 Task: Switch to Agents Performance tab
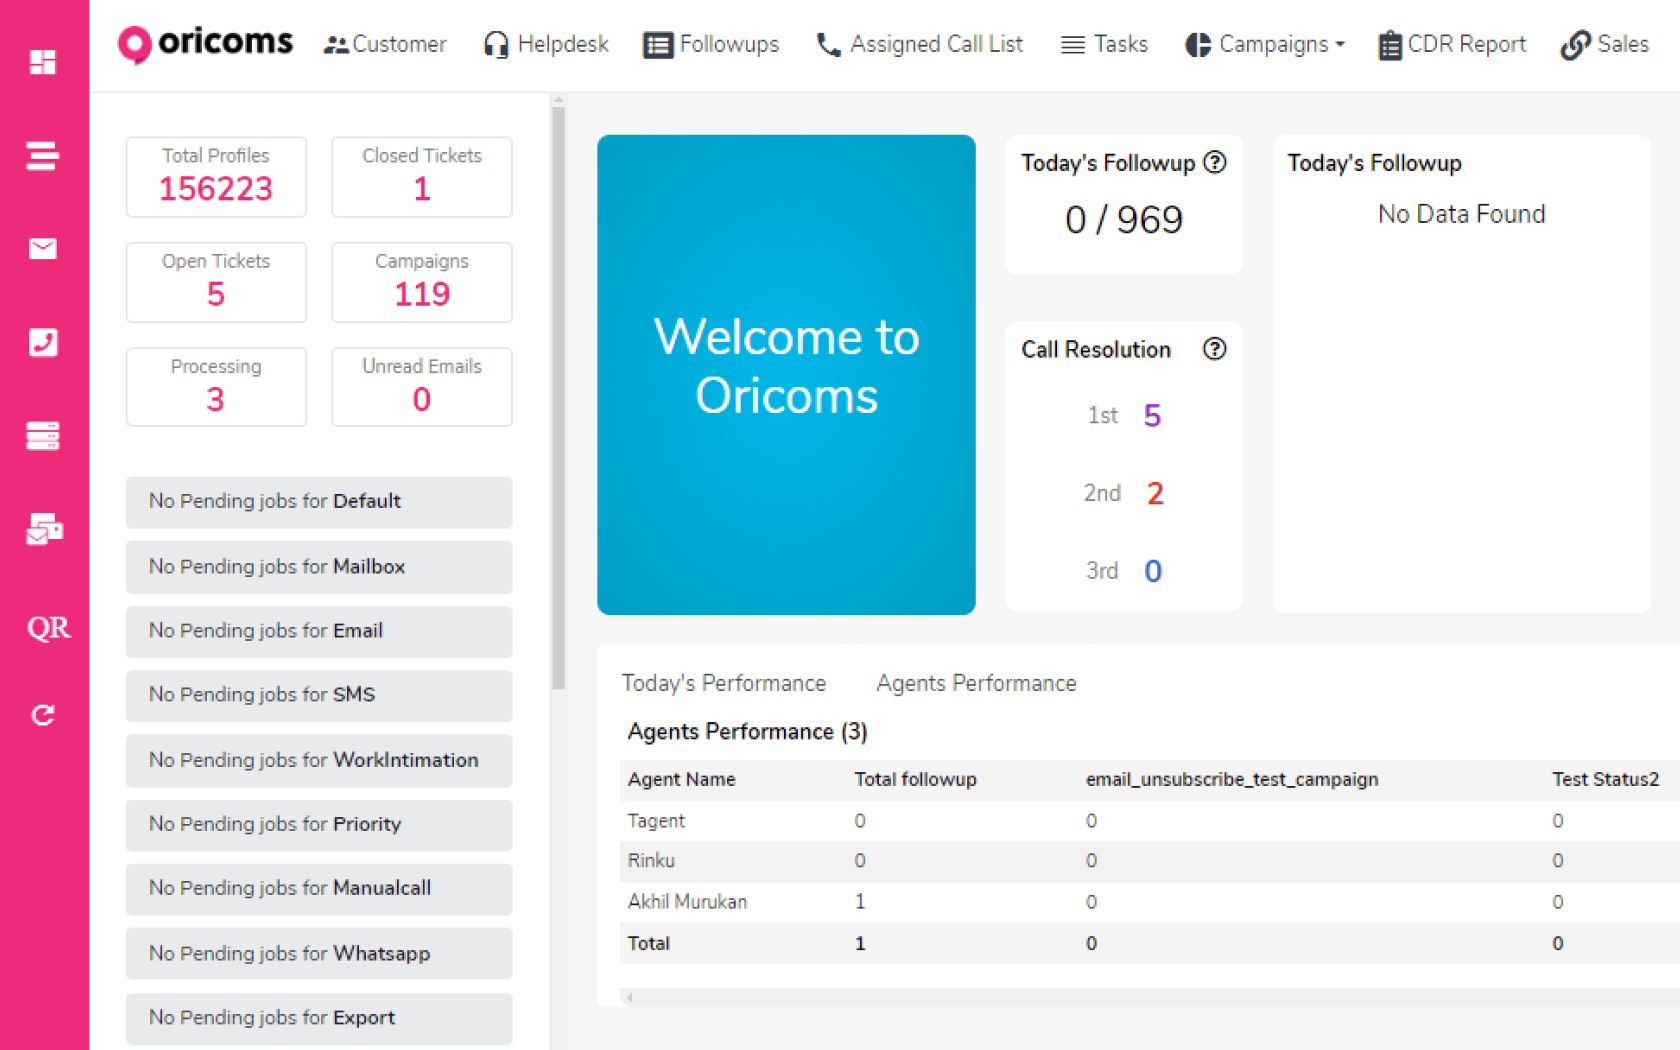976,683
